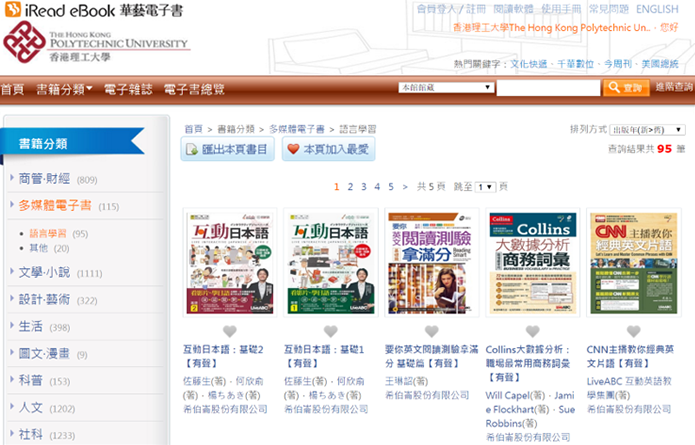Expand the 人文 category
This screenshot has height=445, width=695.
31,407
